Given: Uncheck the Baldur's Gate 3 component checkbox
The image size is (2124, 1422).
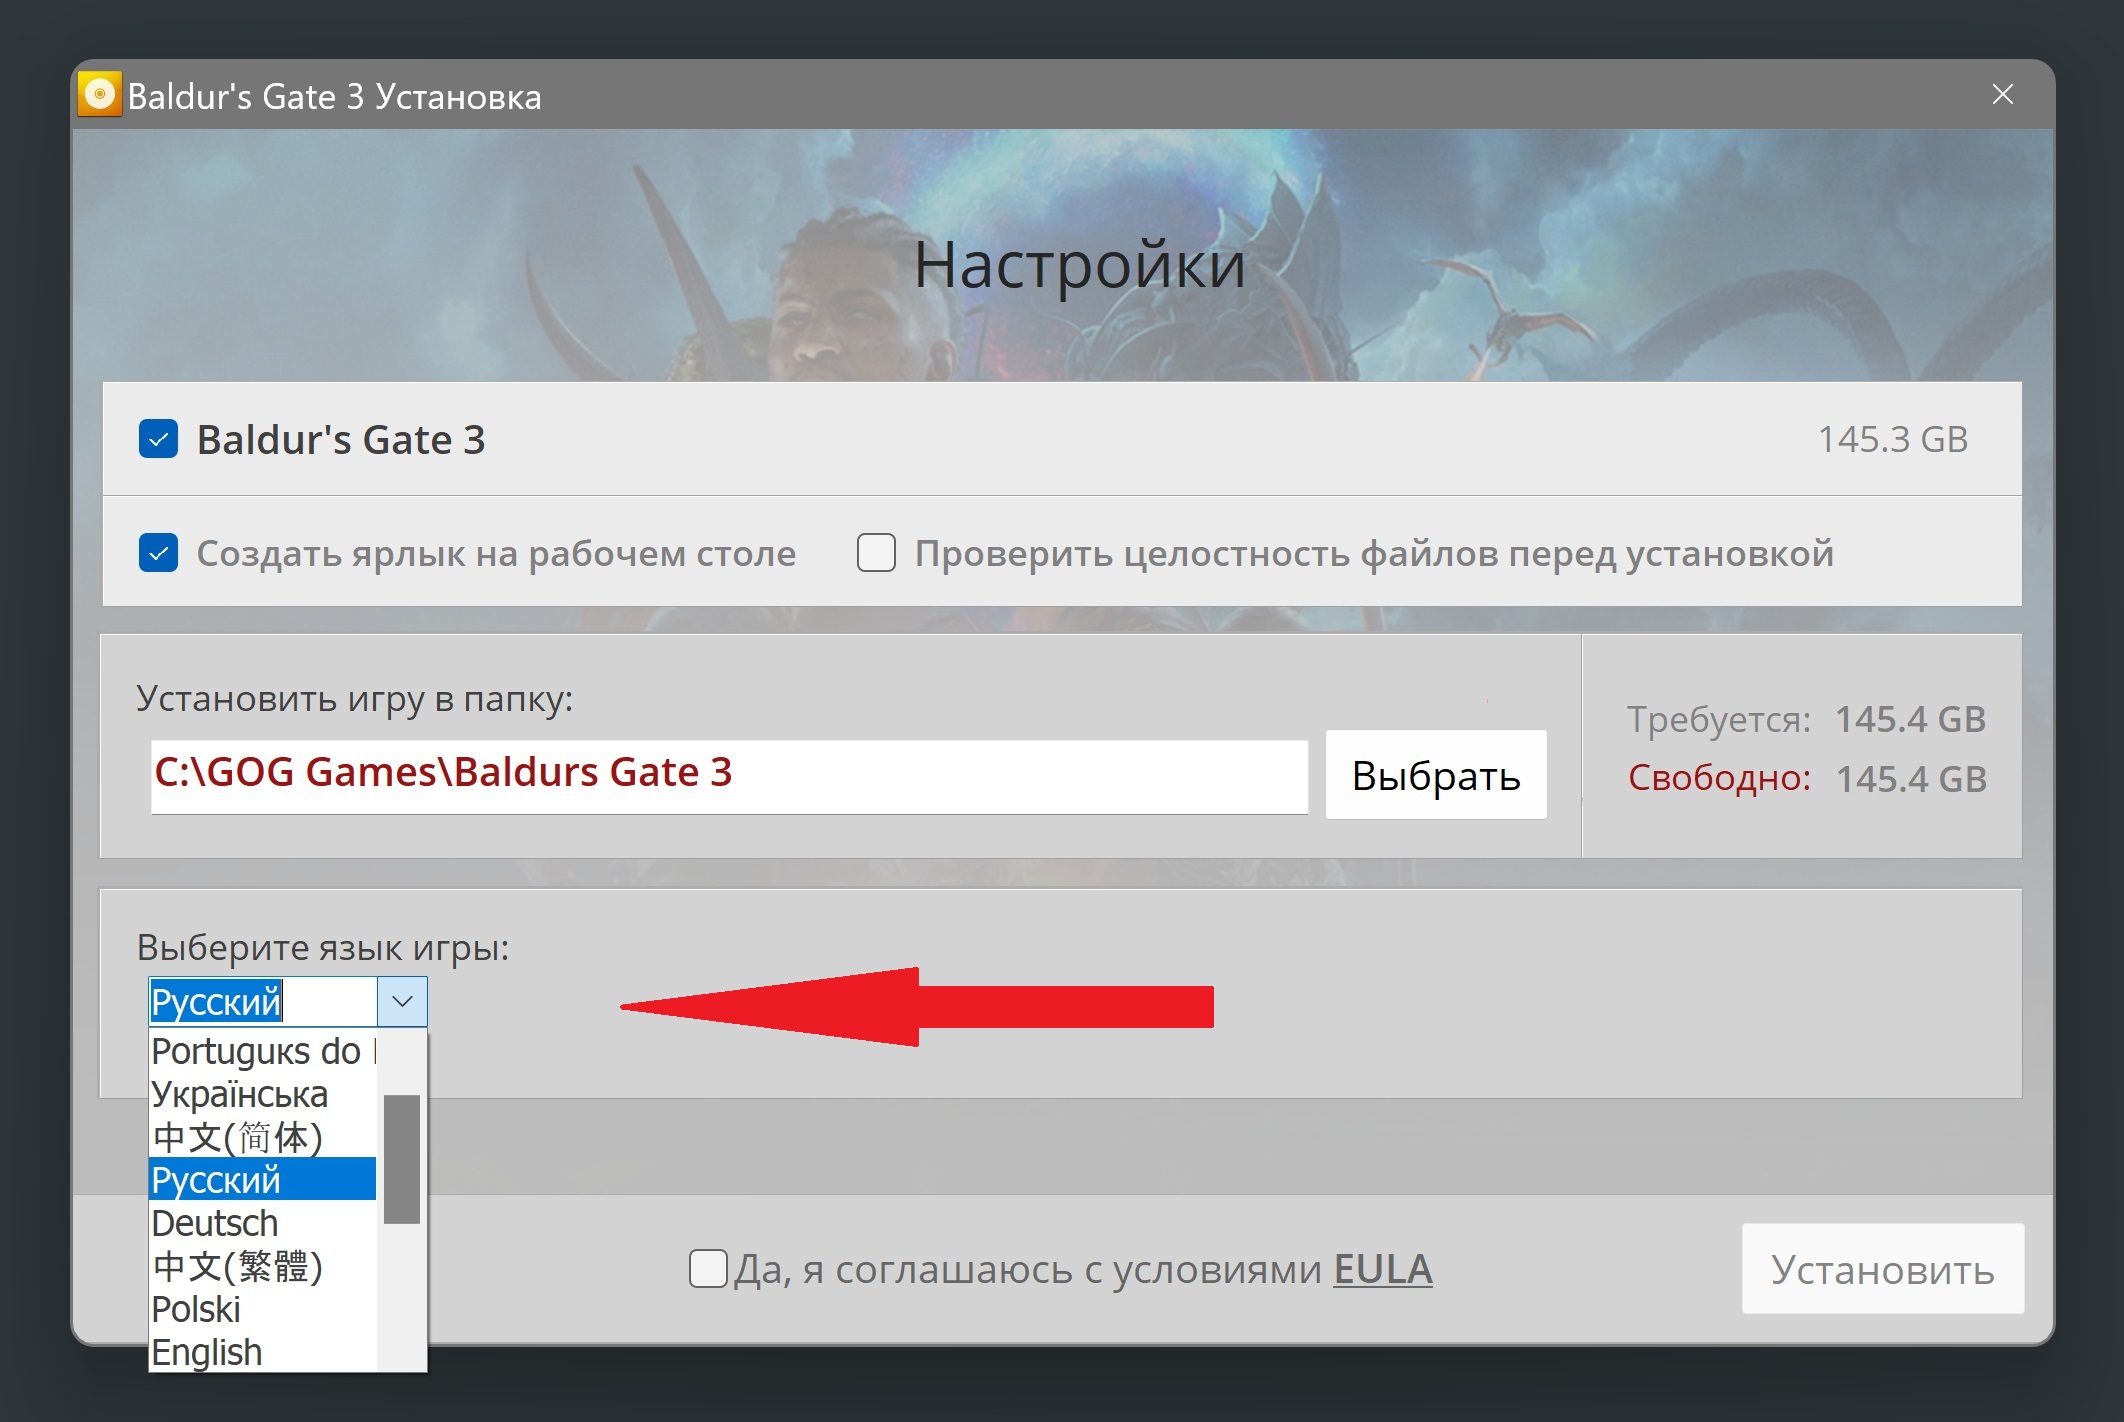Looking at the screenshot, I should (x=158, y=439).
